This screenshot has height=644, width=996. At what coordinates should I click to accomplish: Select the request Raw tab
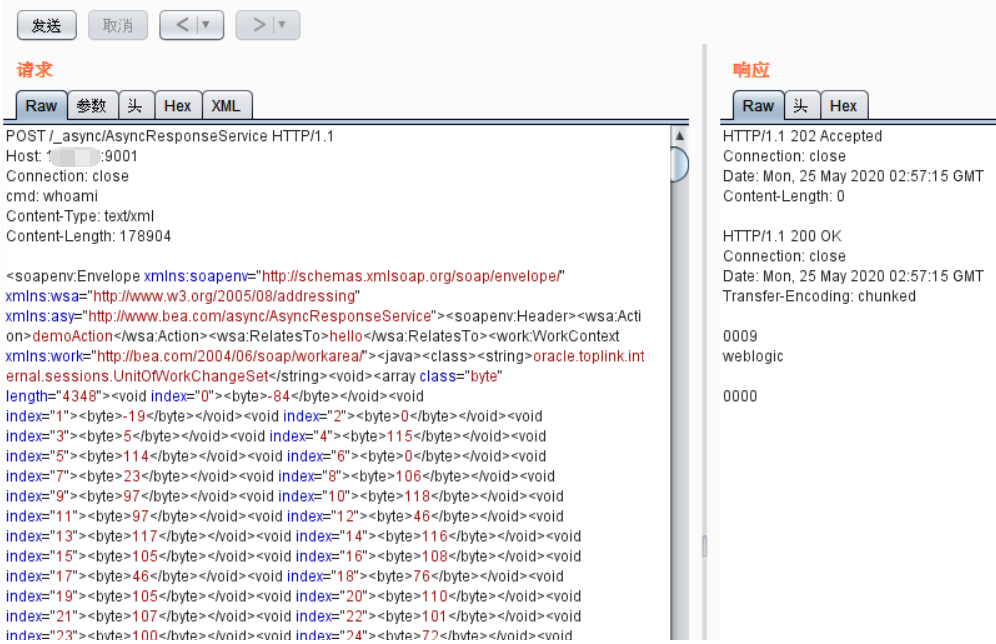(41, 105)
